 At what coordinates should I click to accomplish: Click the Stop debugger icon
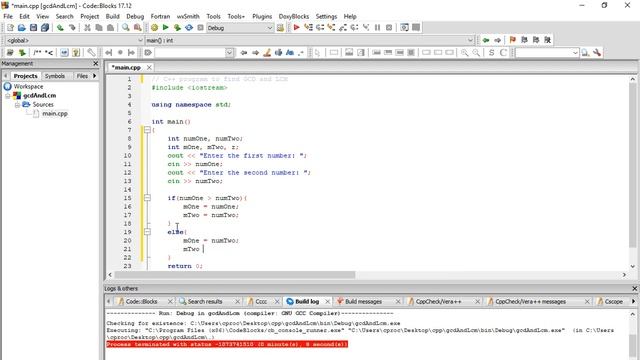pos(389,28)
